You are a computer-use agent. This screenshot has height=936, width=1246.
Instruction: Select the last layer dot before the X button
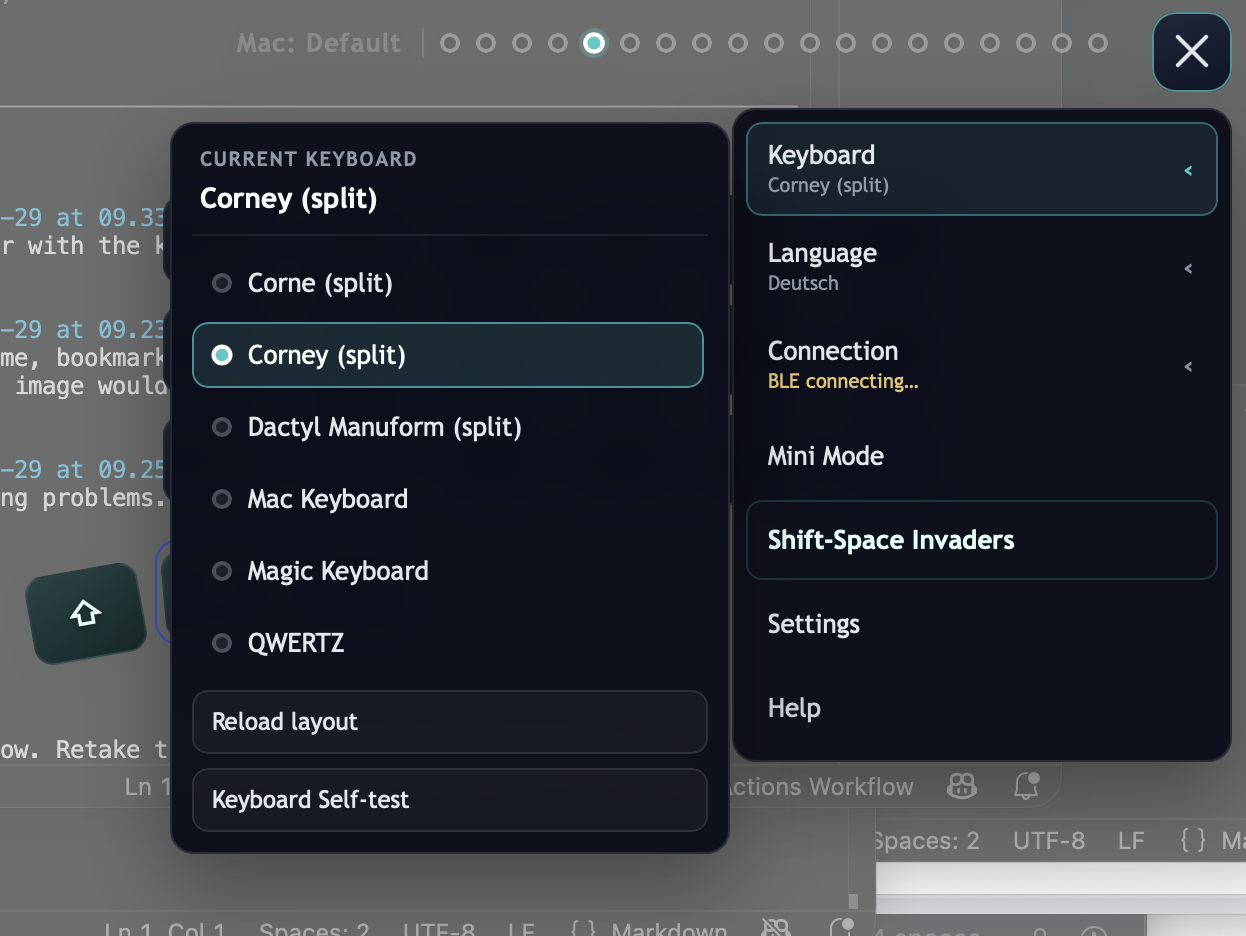pos(1098,43)
